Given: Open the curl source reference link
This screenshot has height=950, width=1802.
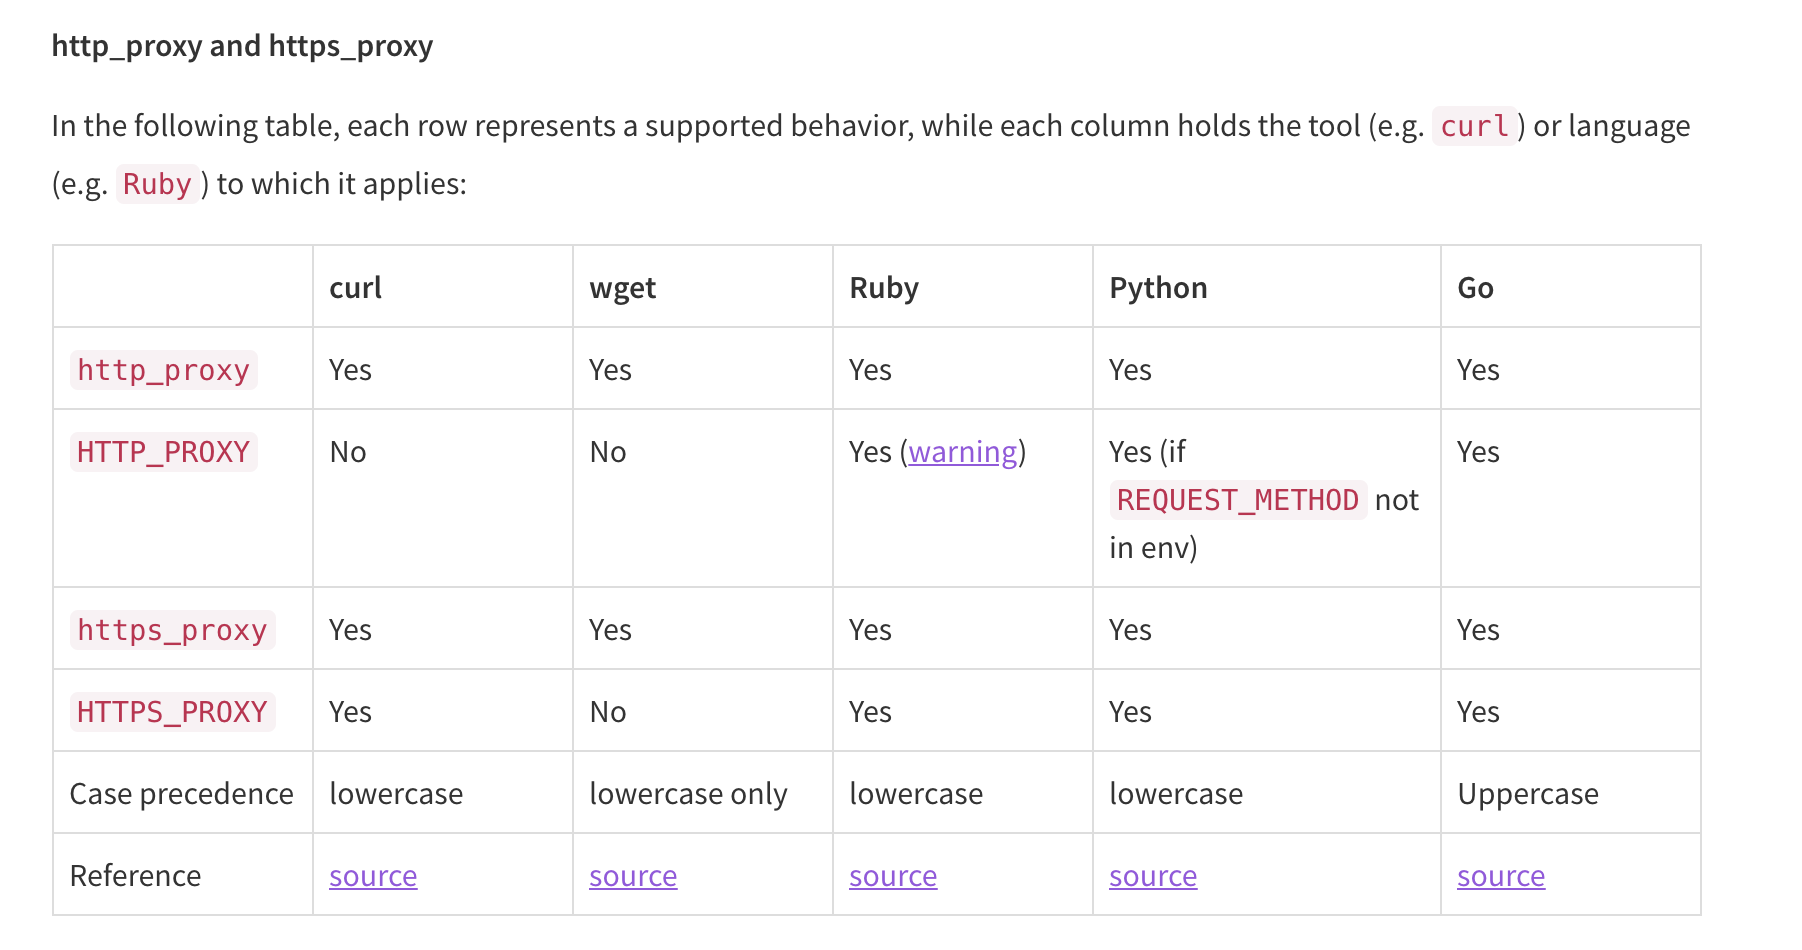Looking at the screenshot, I should (373, 876).
